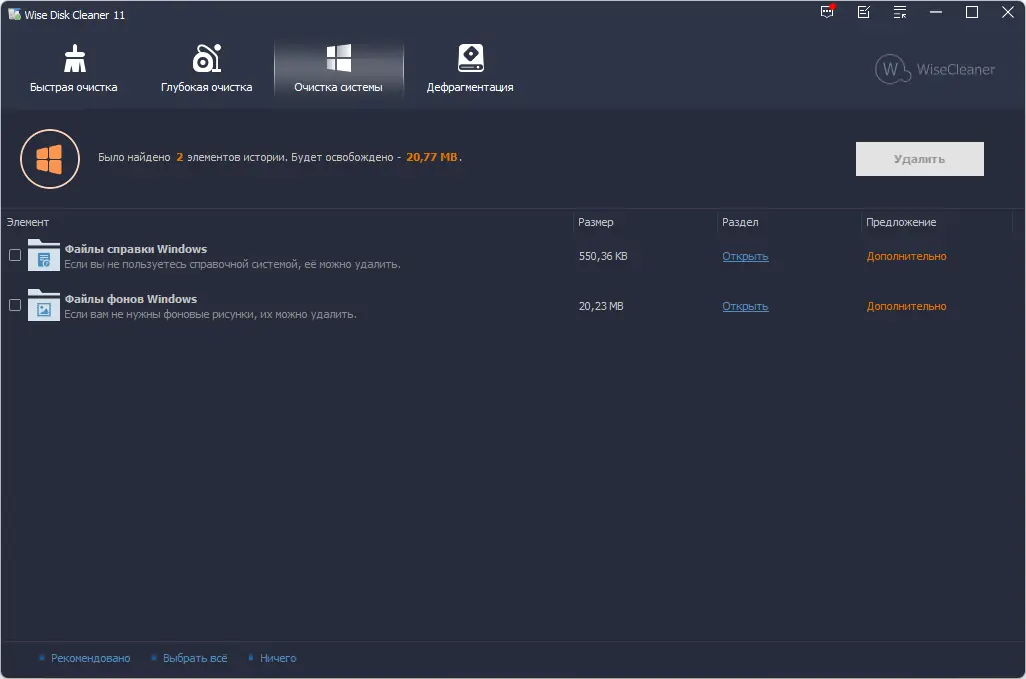Viewport: 1026px width, 679px height.
Task: Open the Дефрагментация tab
Action: tap(470, 69)
